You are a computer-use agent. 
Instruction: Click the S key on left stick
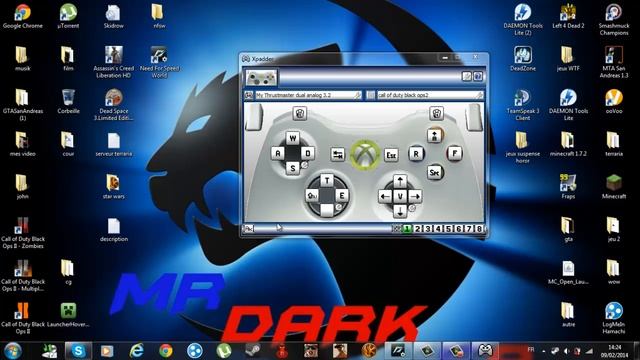pyautogui.click(x=293, y=168)
